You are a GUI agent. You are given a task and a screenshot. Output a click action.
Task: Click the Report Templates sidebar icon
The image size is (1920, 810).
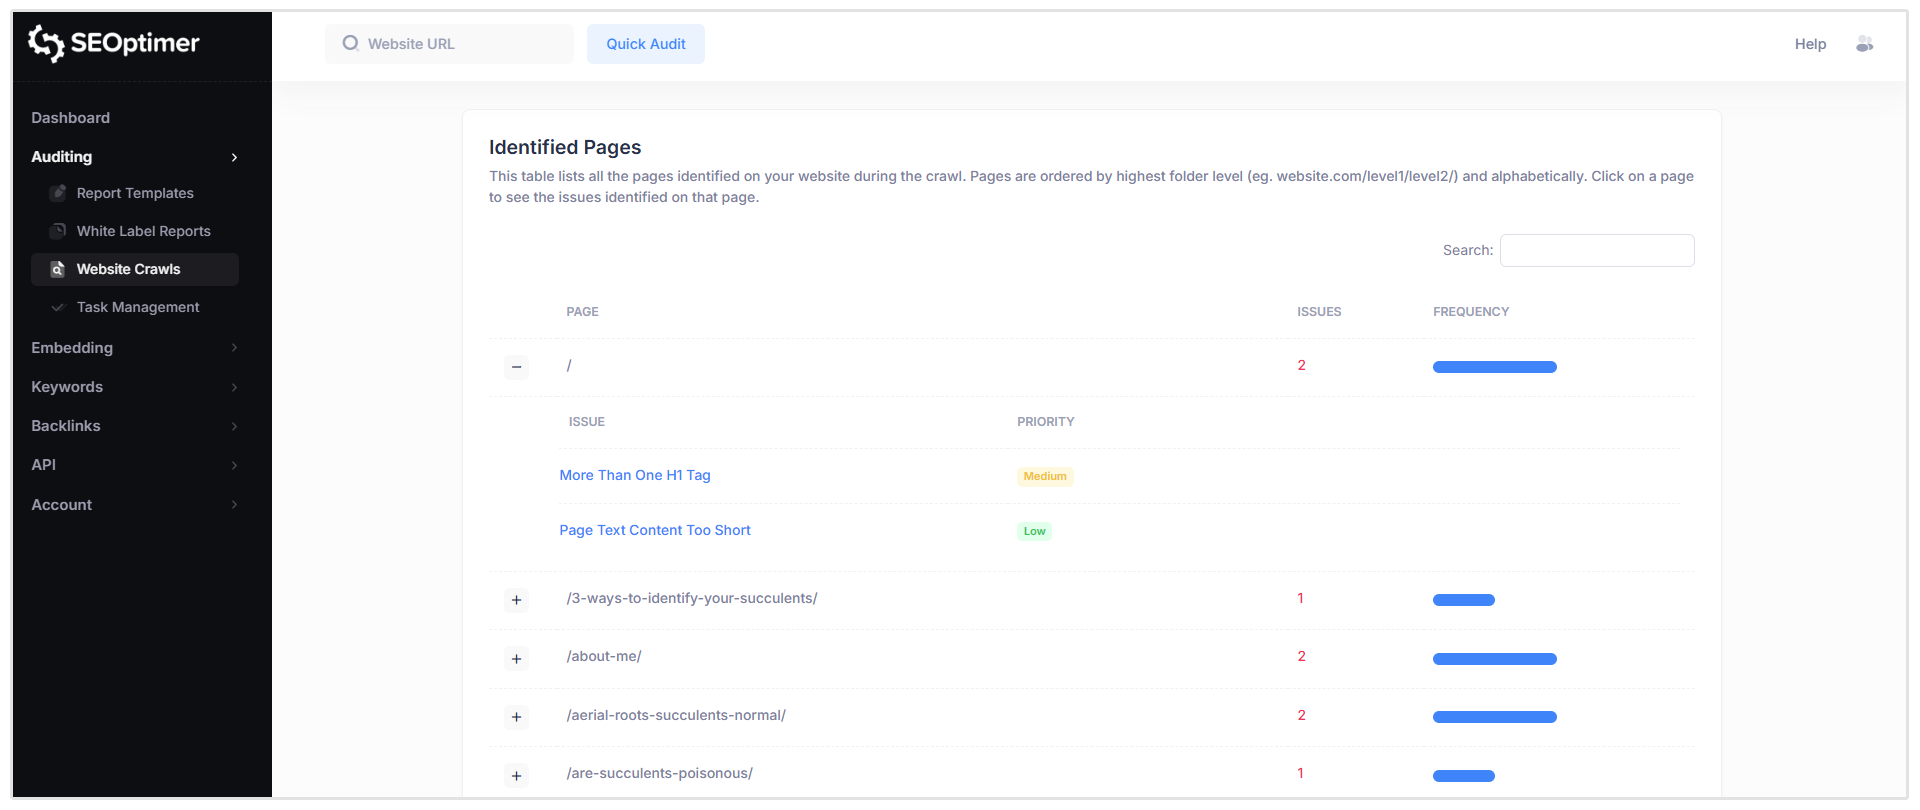click(x=58, y=193)
